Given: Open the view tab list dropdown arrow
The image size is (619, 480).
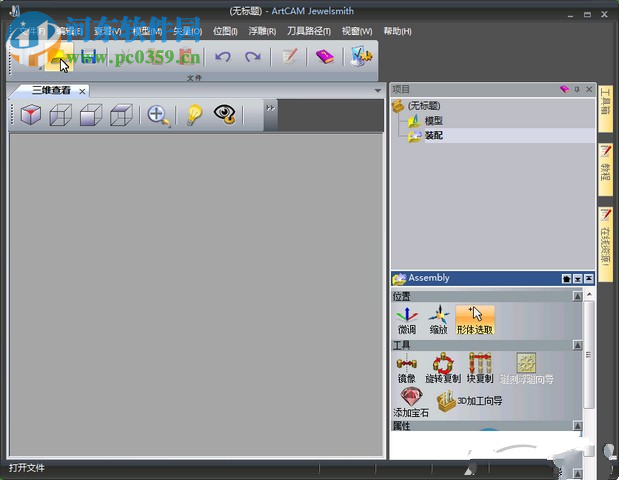Looking at the screenshot, I should 378,91.
